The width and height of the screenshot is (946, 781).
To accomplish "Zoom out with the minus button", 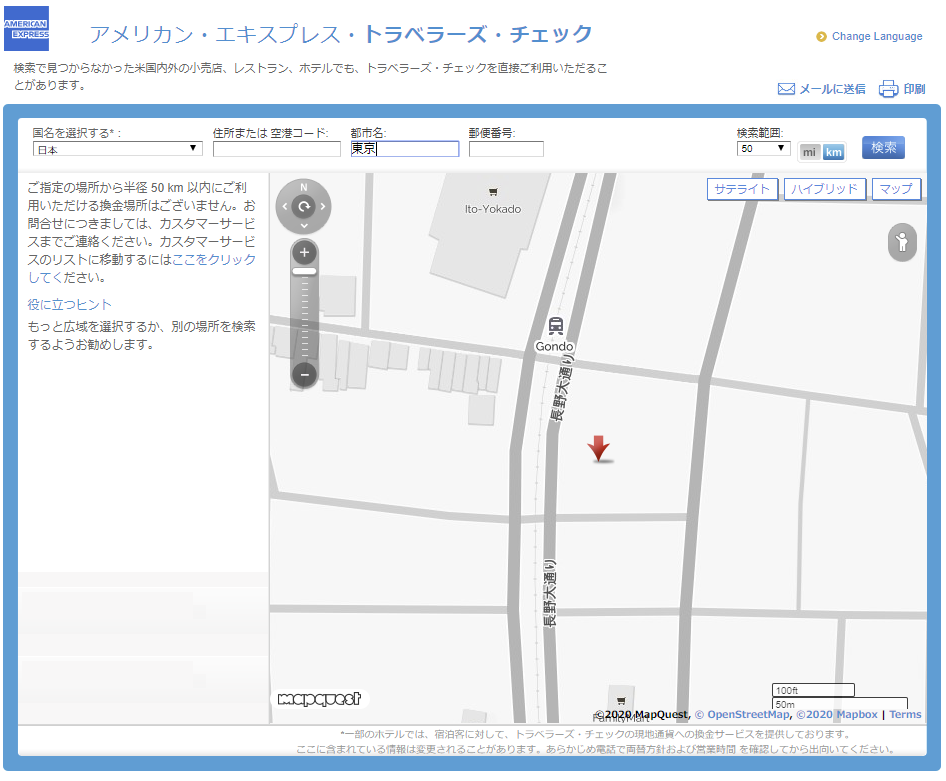I will pos(304,375).
